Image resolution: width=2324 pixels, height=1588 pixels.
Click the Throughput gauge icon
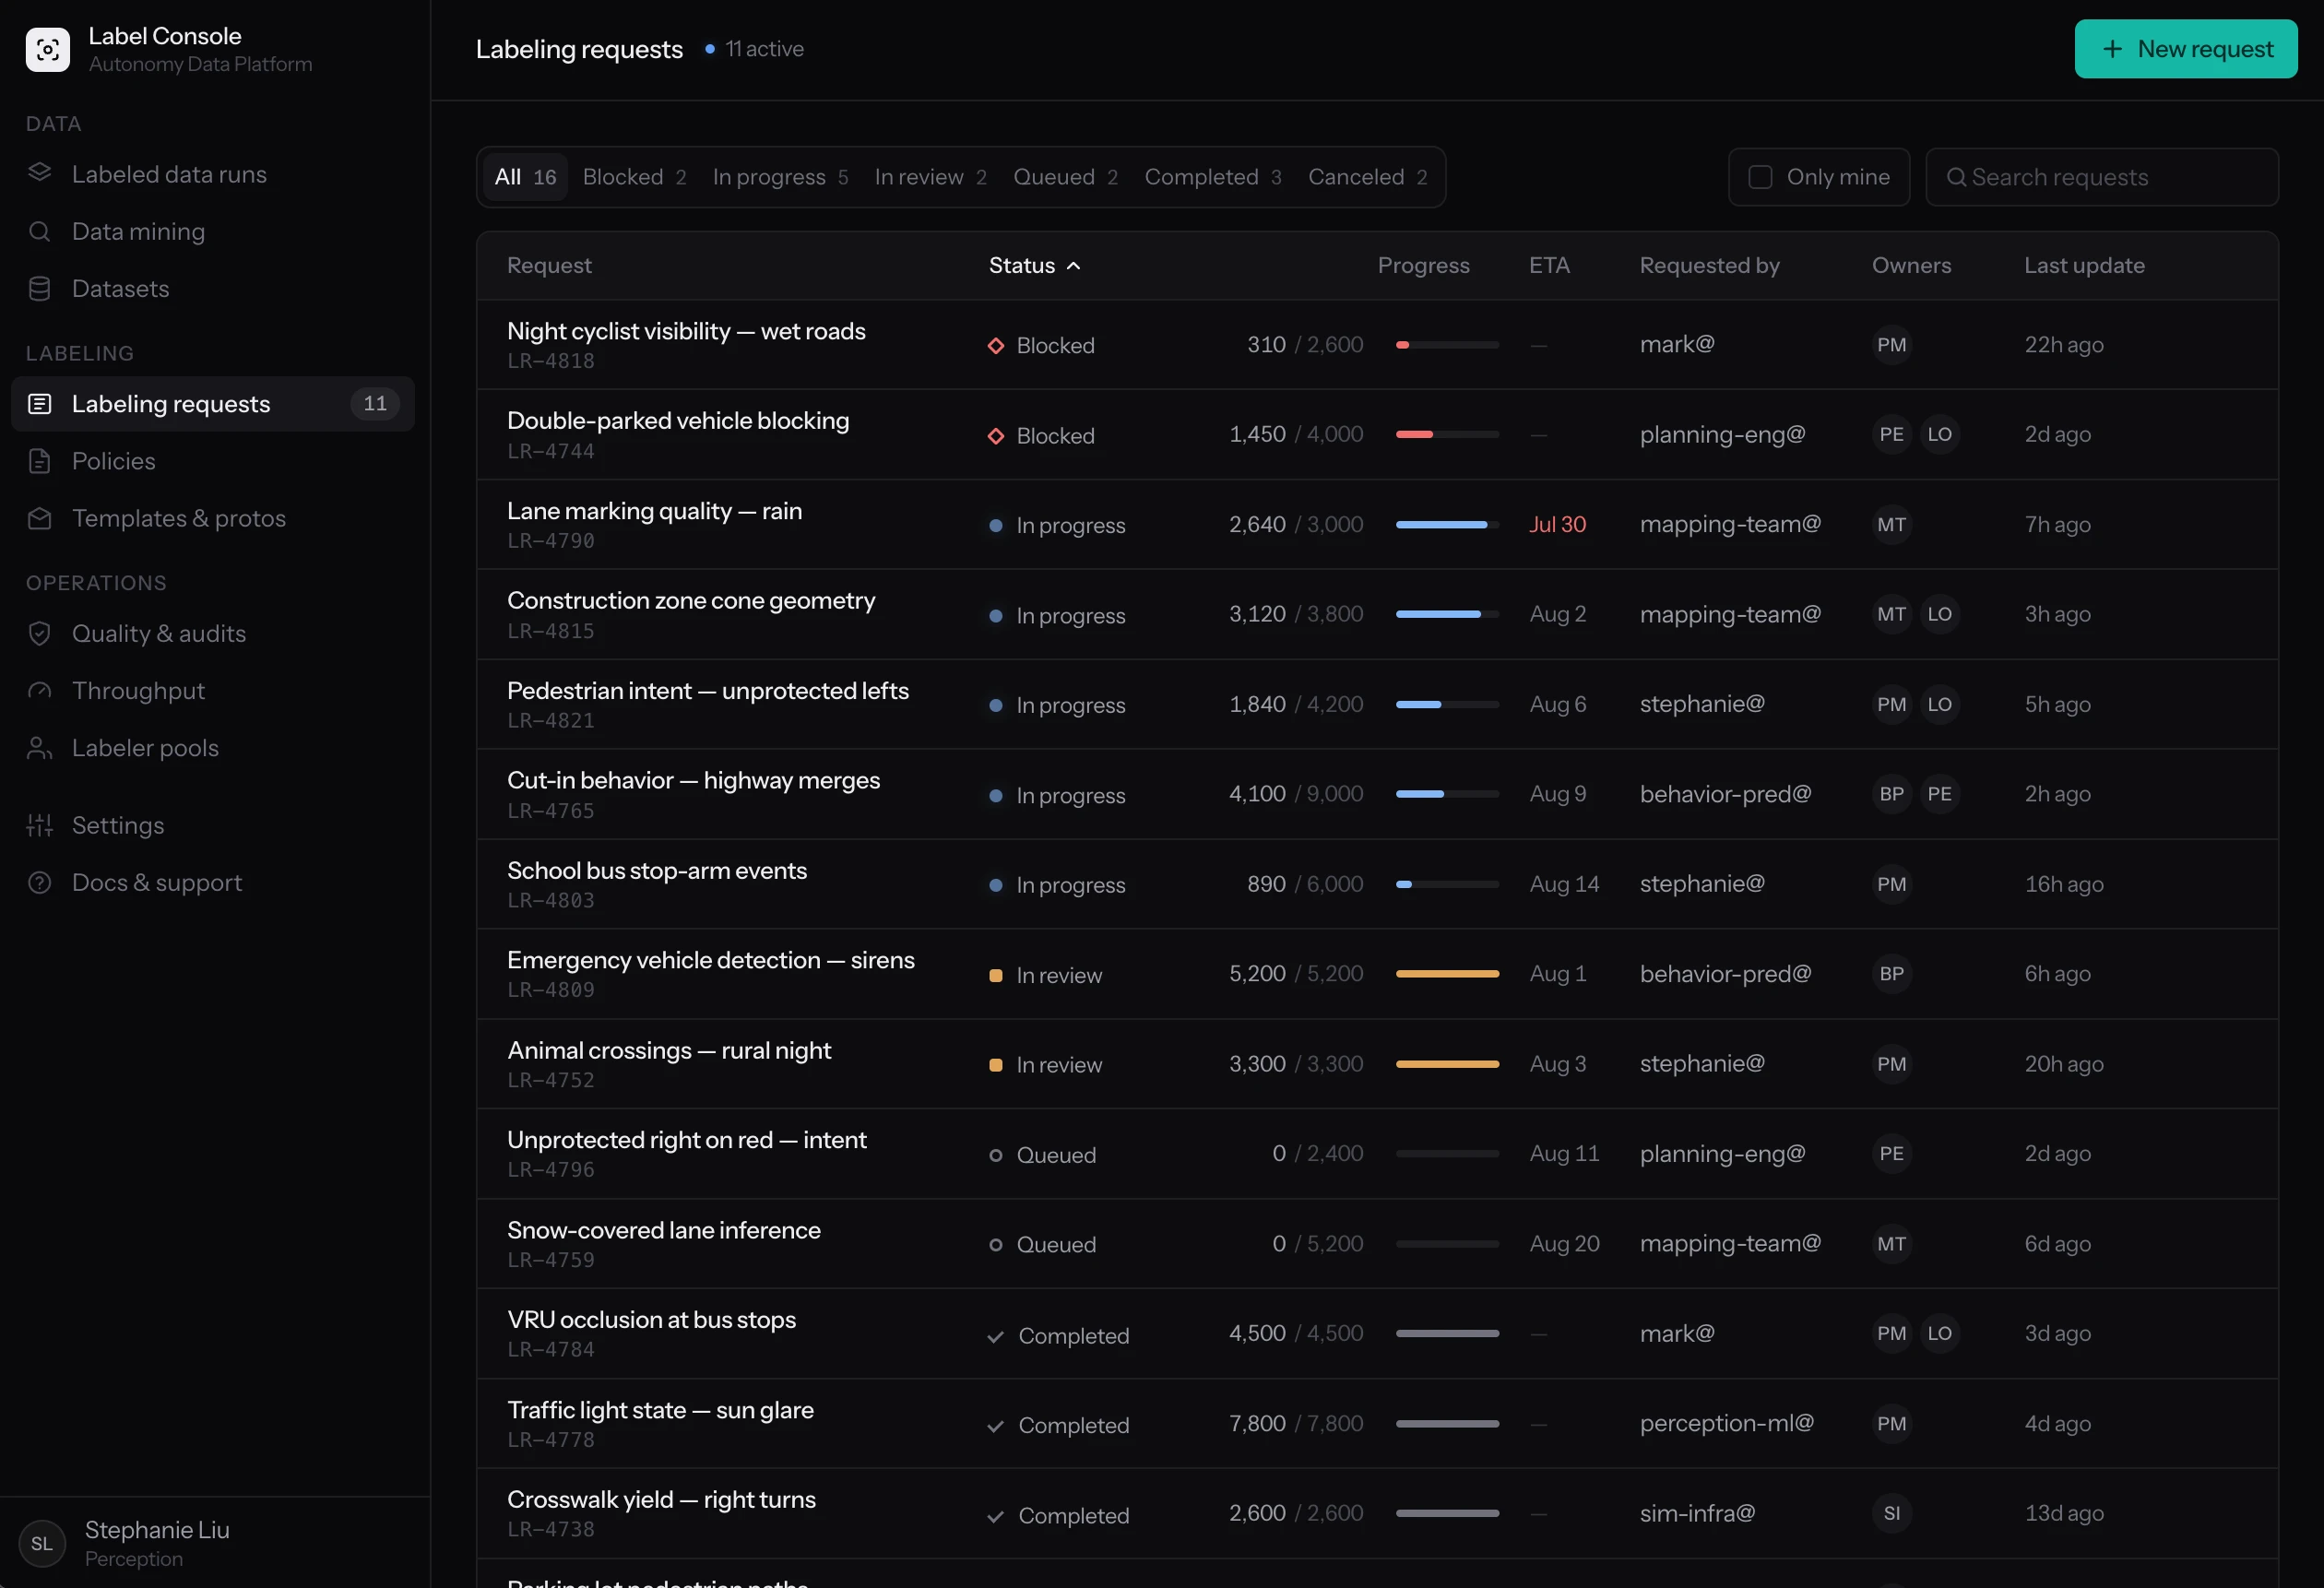[39, 691]
